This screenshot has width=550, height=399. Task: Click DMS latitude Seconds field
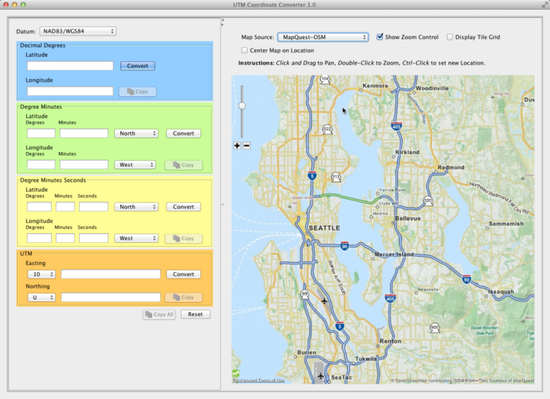(94, 207)
